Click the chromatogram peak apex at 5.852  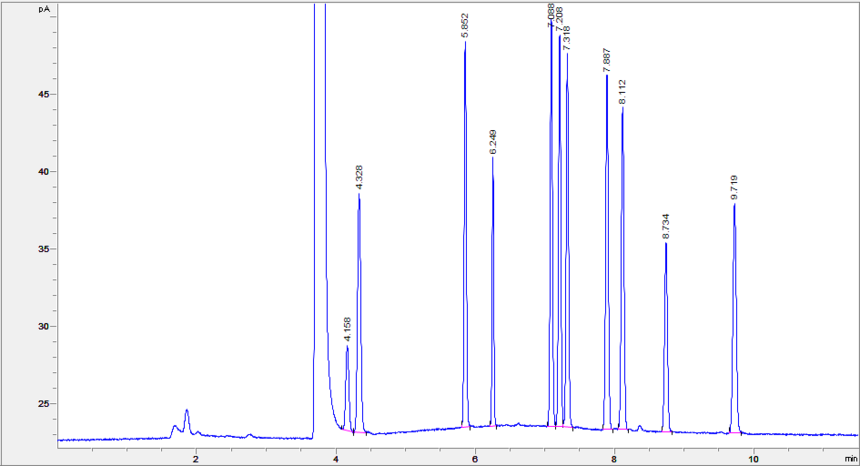coord(465,42)
